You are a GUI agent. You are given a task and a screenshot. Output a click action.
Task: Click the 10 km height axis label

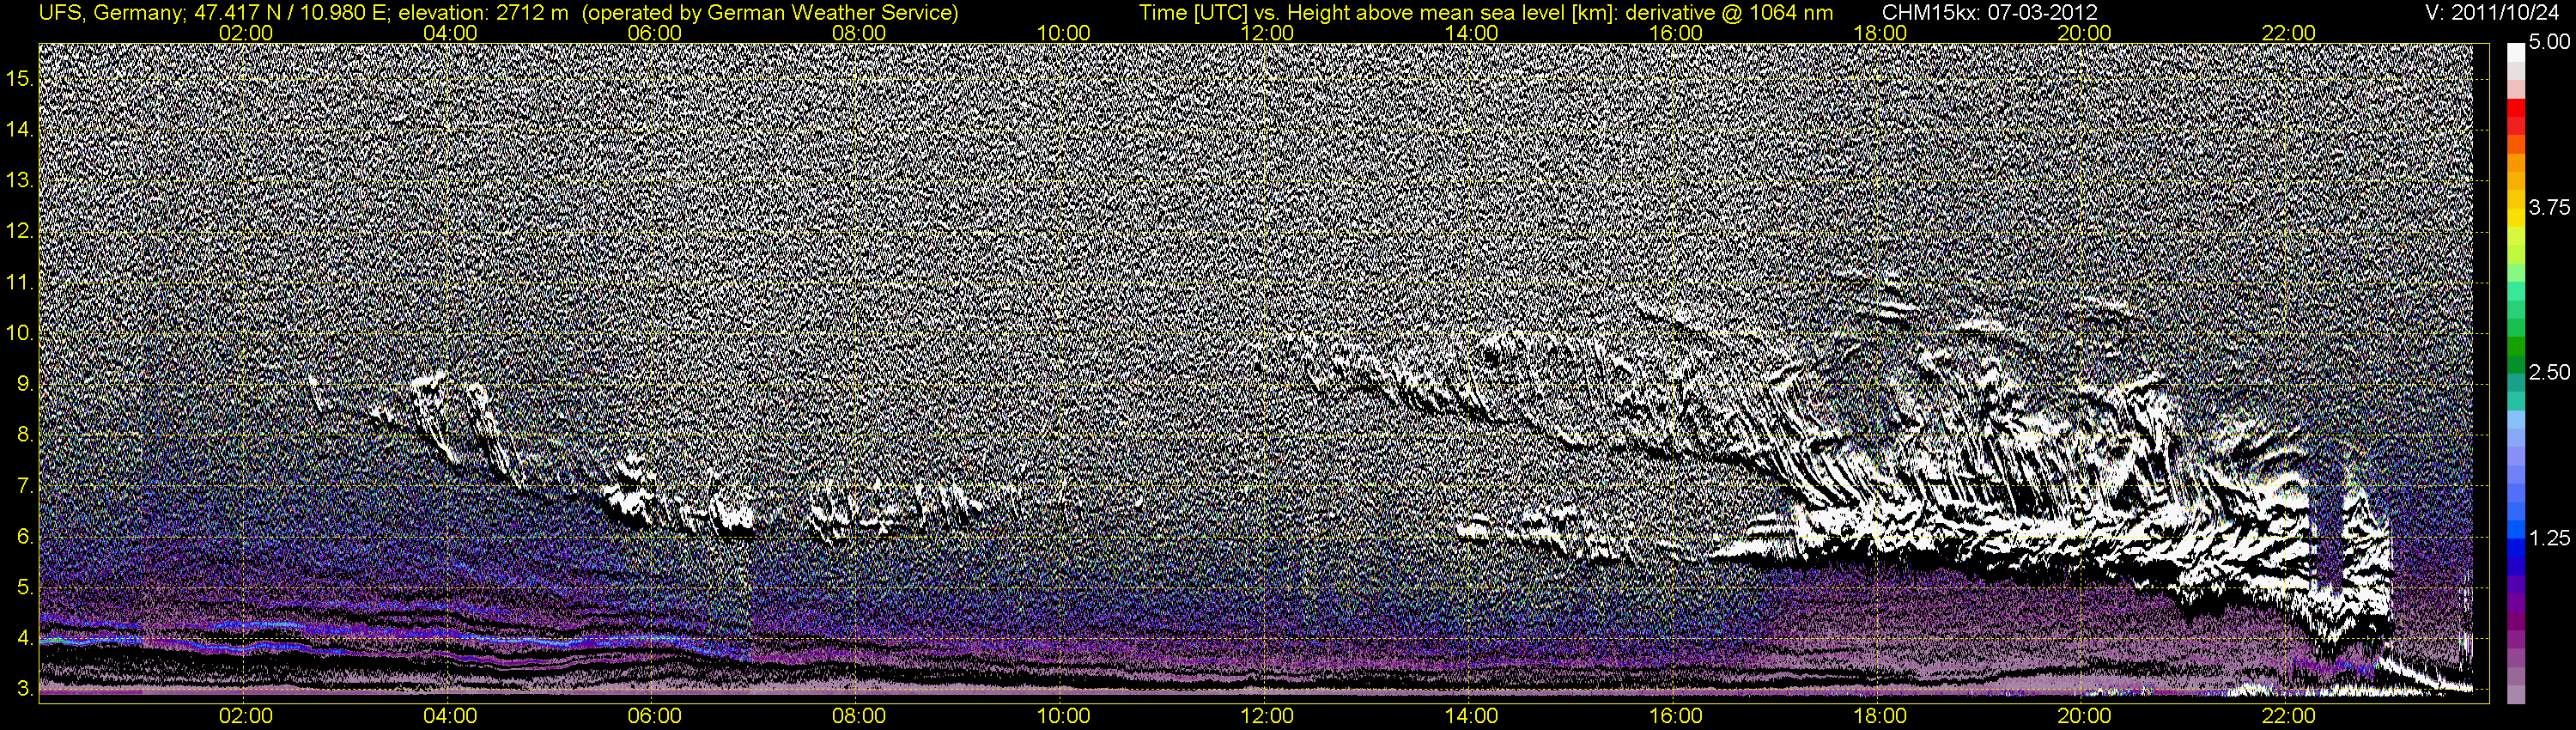pos(20,333)
